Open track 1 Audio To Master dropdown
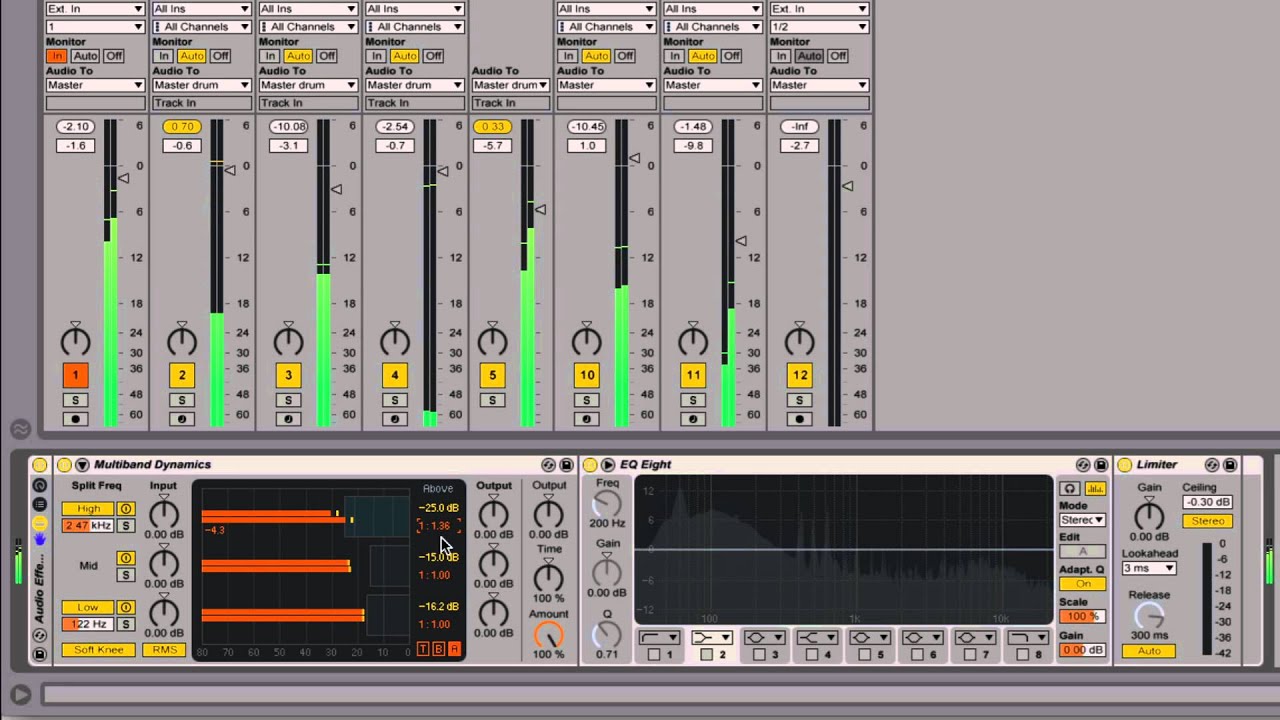 point(95,85)
